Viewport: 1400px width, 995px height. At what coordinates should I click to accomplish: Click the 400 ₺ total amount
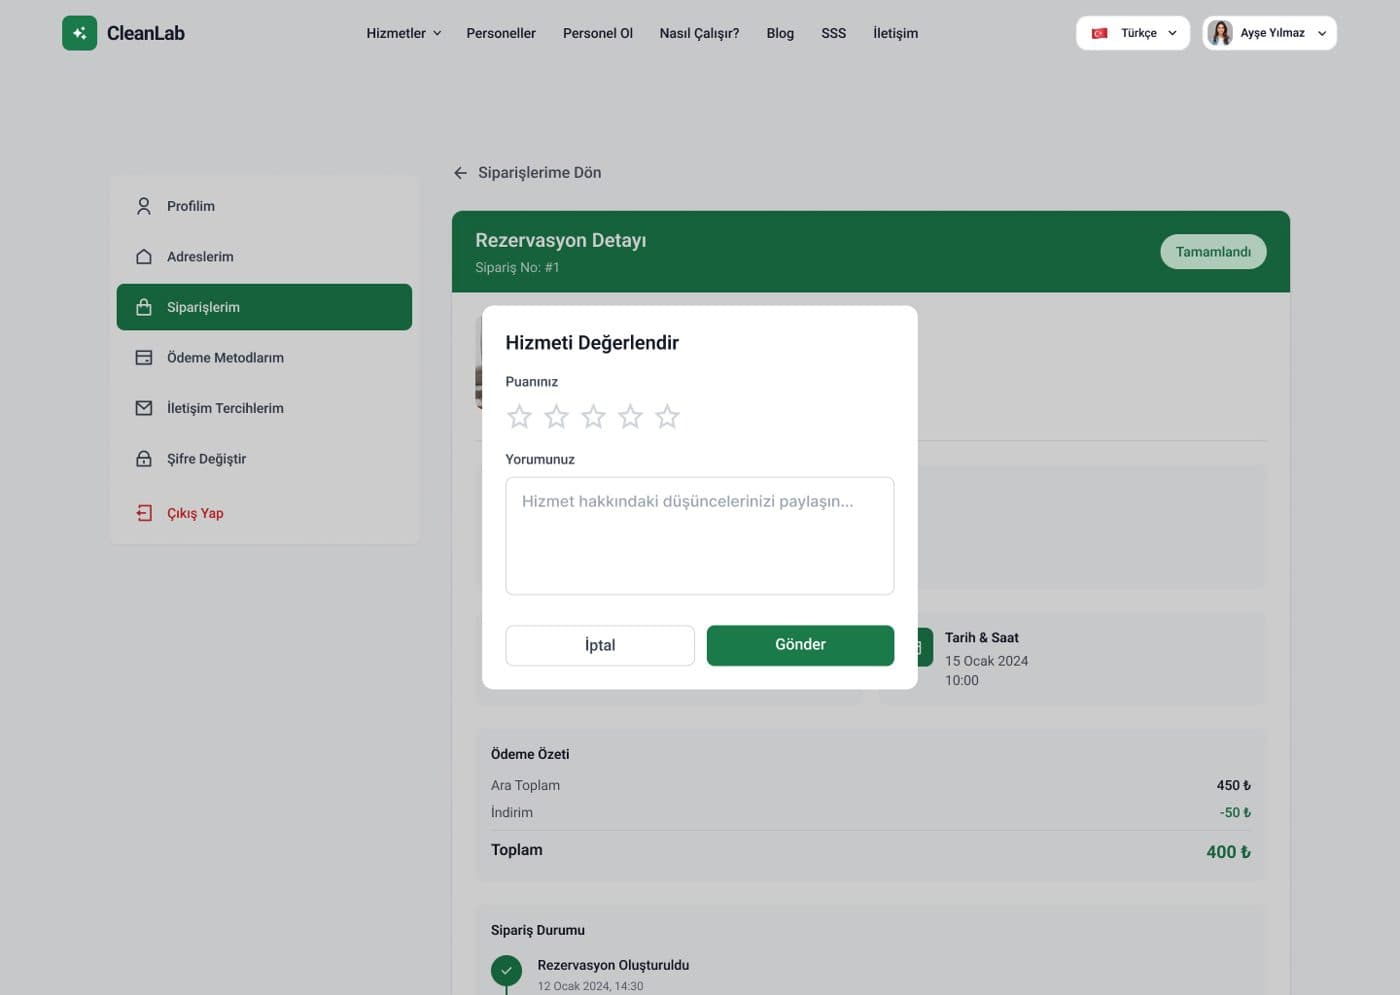[x=1228, y=852]
